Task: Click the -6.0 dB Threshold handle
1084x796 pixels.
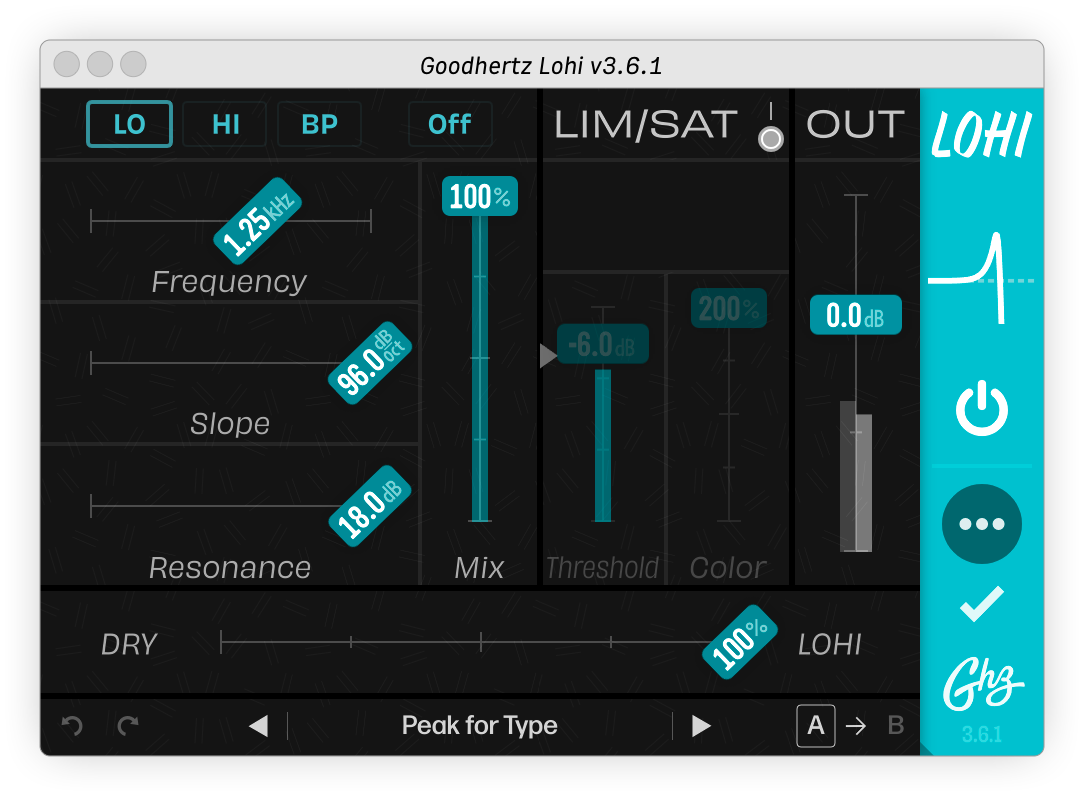Action: click(603, 344)
